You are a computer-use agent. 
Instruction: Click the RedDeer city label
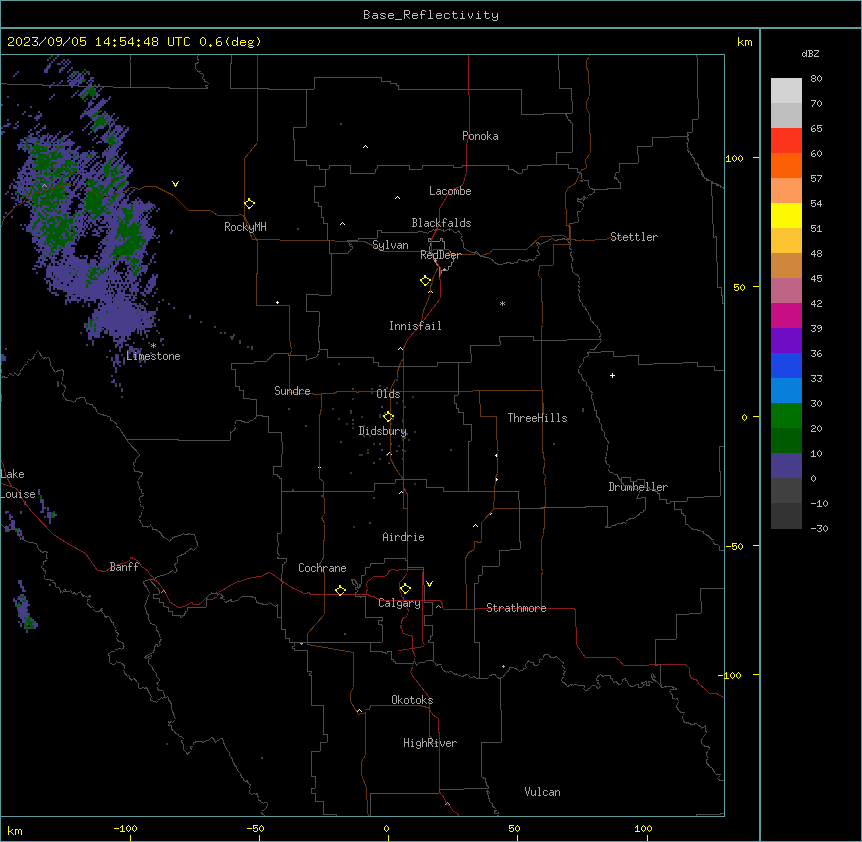tap(440, 255)
